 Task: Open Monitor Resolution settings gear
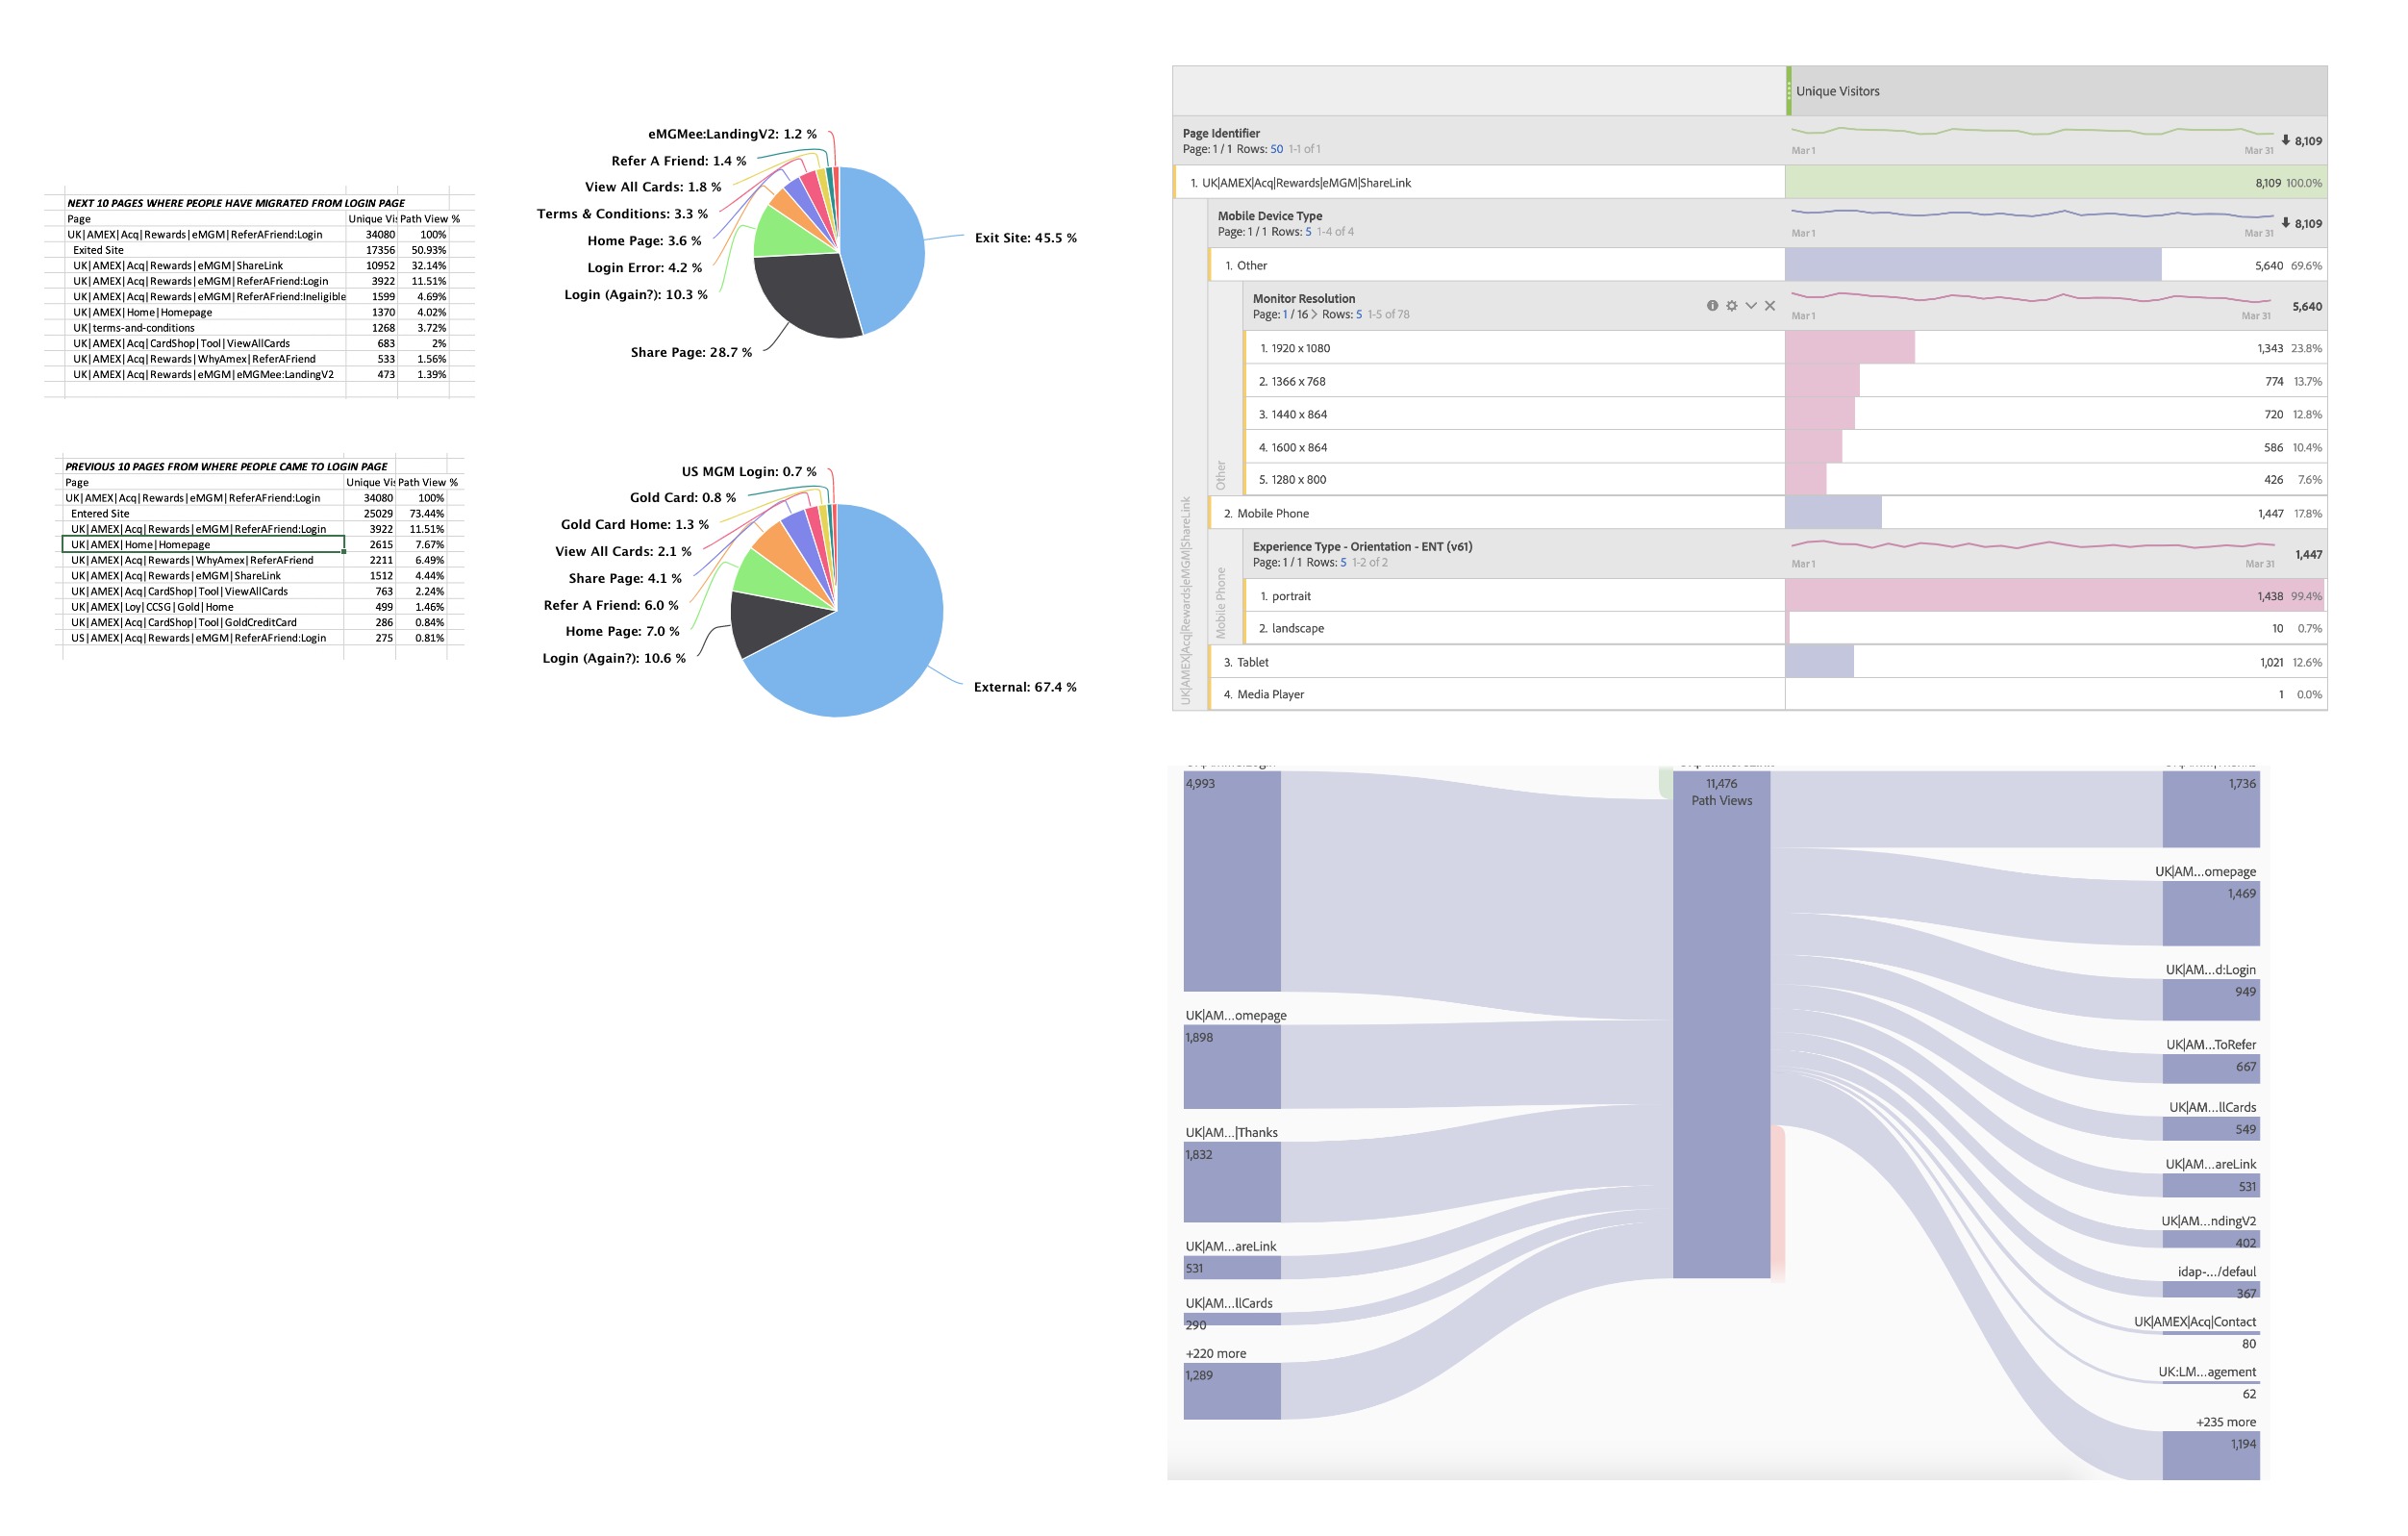[x=1731, y=306]
